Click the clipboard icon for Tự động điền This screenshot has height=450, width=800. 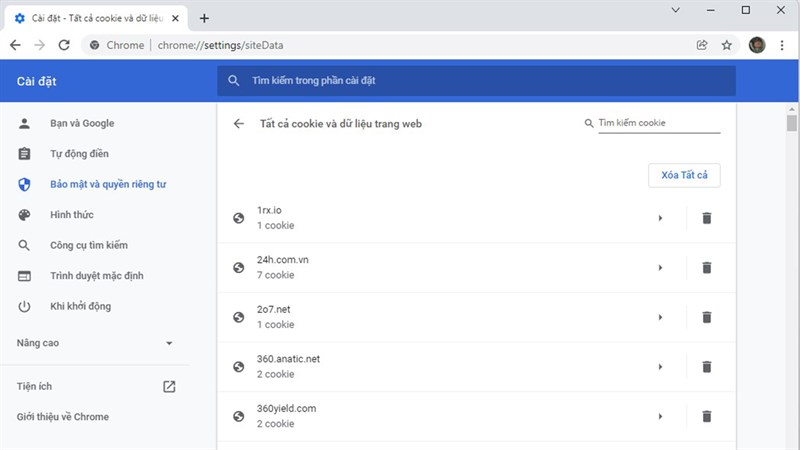pos(24,154)
